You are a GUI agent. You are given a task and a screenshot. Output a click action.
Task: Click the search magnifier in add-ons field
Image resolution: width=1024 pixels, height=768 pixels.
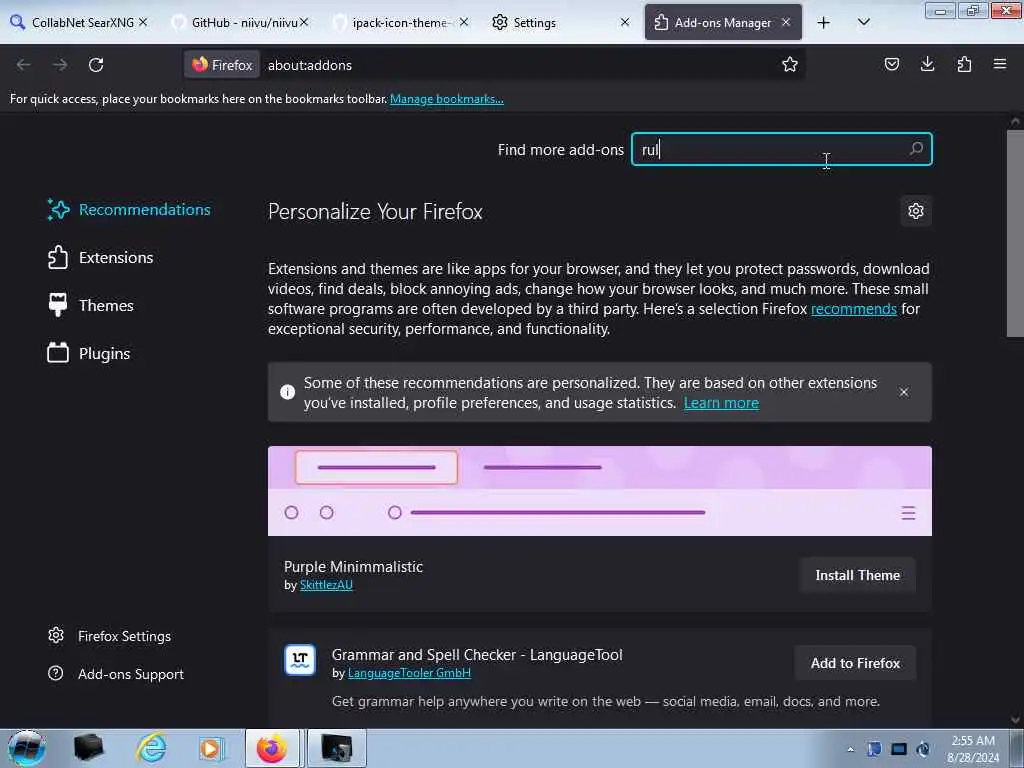tap(916, 149)
